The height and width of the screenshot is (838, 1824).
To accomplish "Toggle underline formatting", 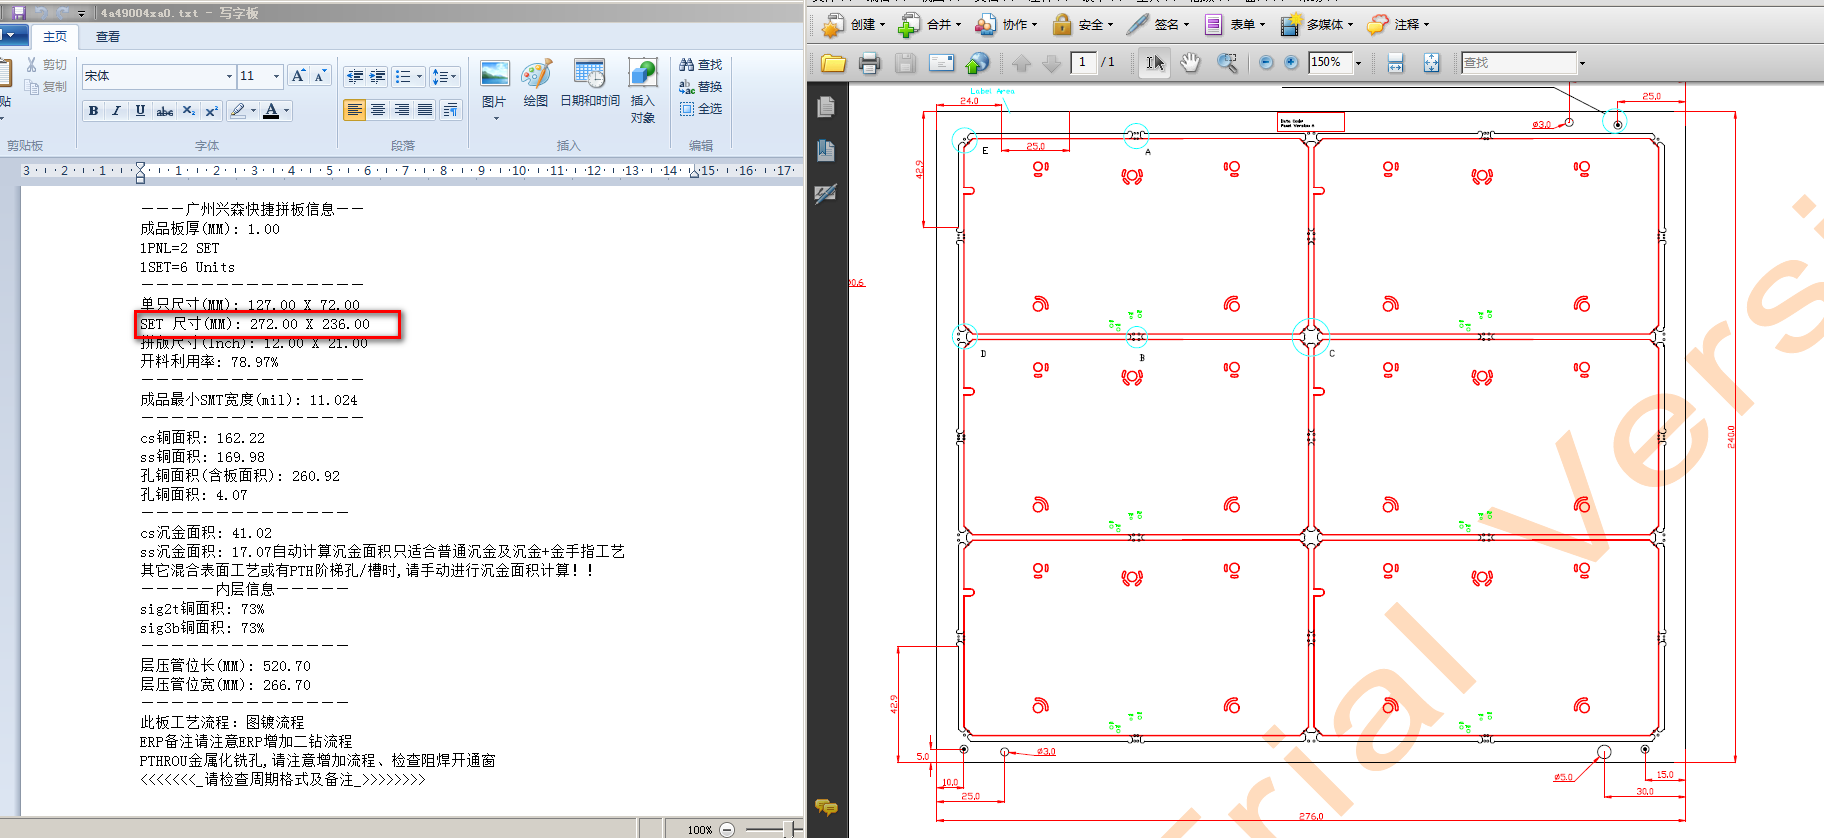I will 140,111.
